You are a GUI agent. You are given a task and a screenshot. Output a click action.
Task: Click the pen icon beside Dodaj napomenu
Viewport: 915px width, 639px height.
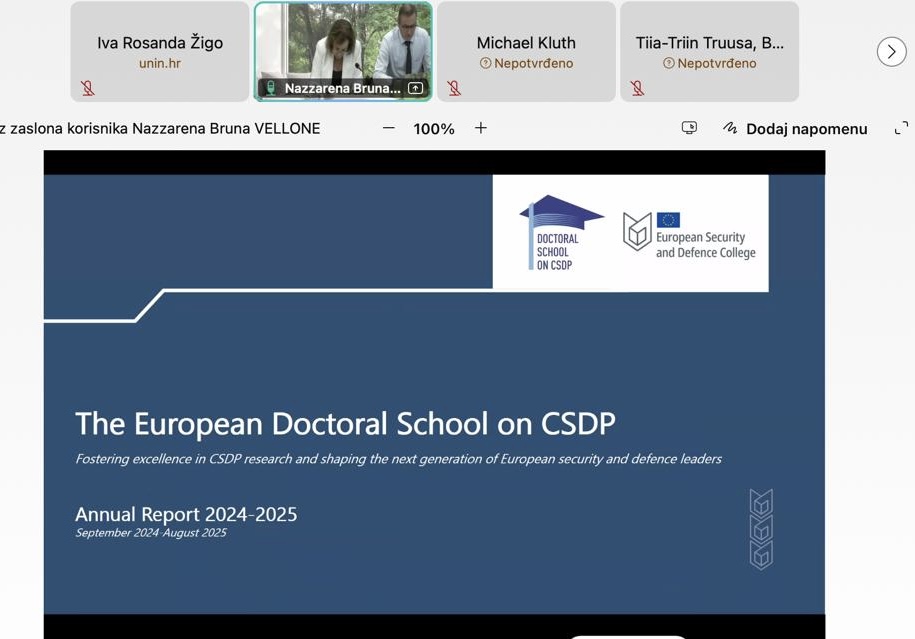point(729,127)
